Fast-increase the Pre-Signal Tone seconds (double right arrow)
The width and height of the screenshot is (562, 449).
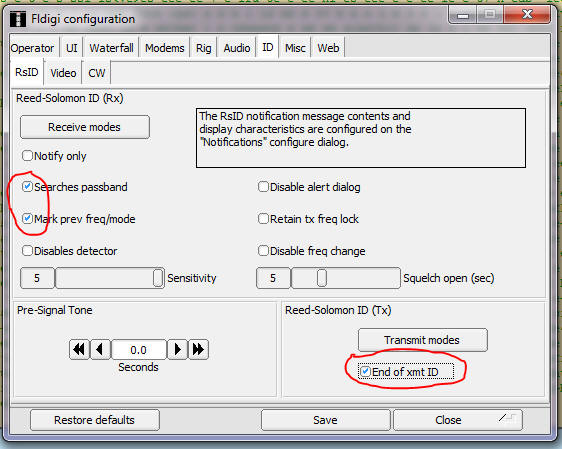pos(198,349)
